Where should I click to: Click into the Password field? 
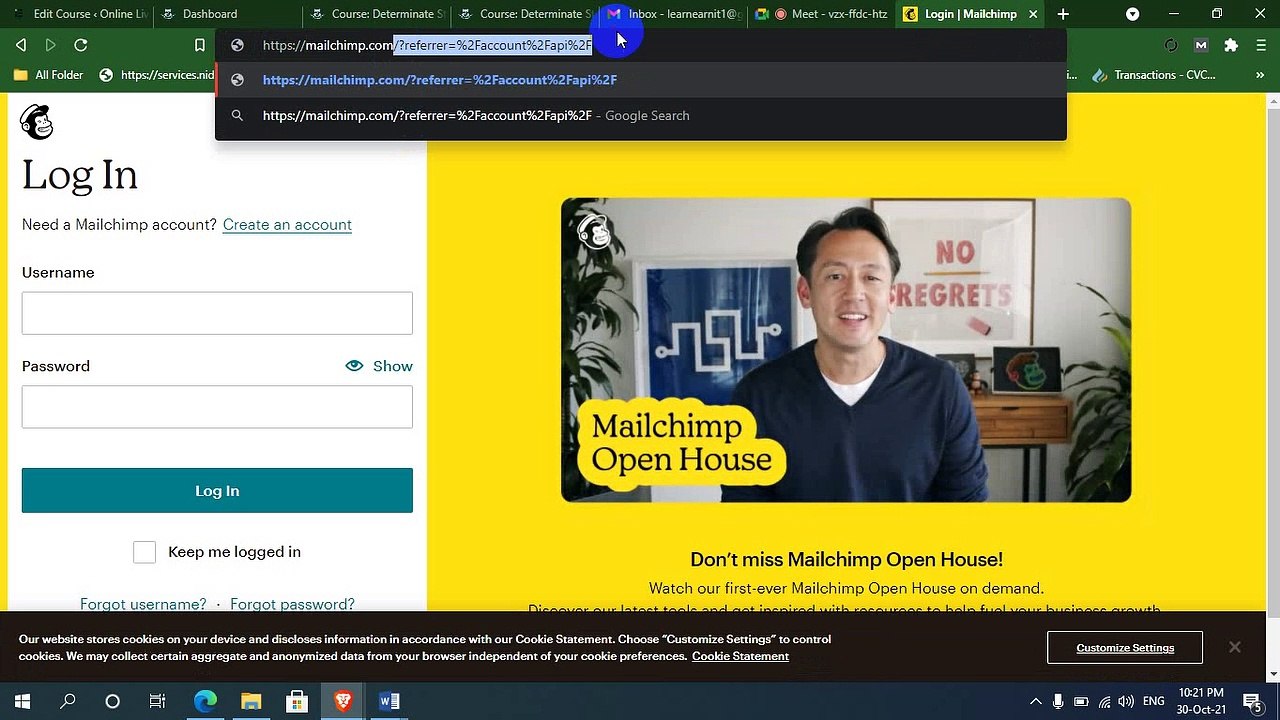(217, 407)
